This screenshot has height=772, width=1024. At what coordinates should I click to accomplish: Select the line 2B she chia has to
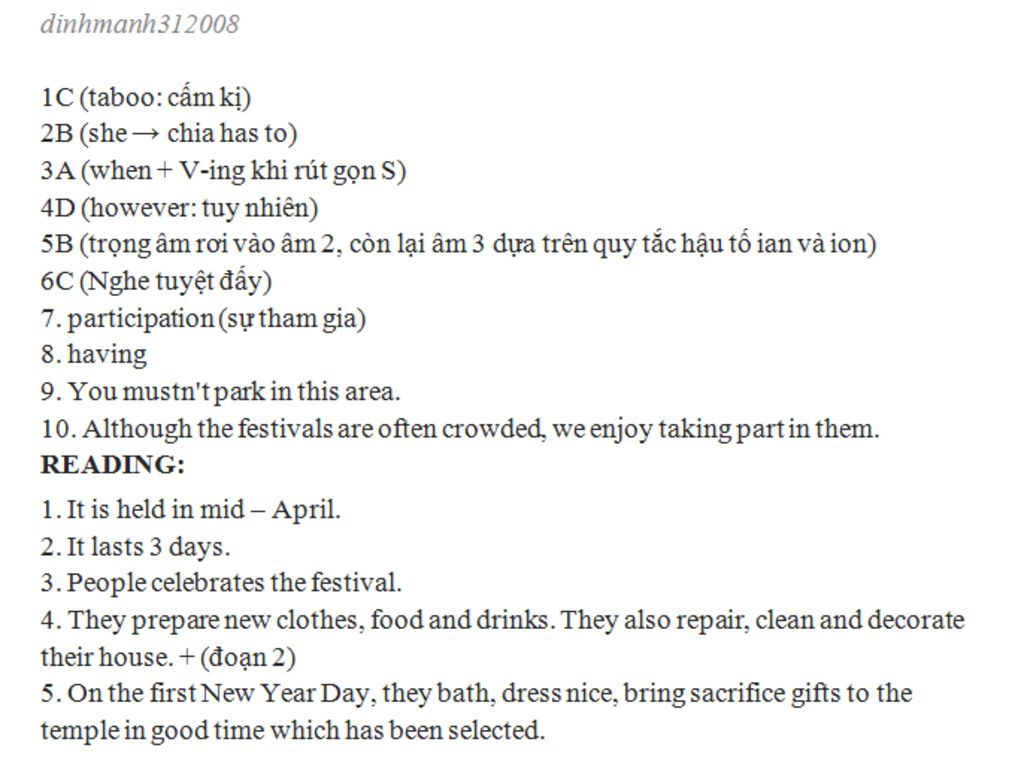[x=168, y=133]
